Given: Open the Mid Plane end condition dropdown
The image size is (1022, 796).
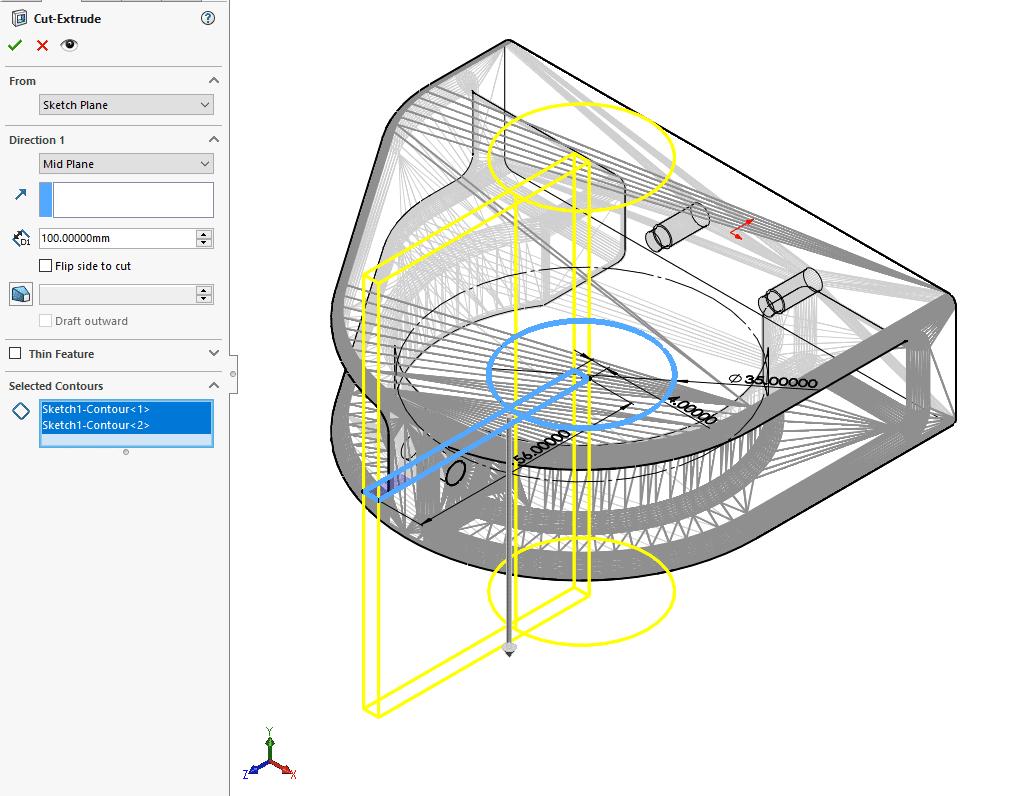Looking at the screenshot, I should tap(126, 163).
